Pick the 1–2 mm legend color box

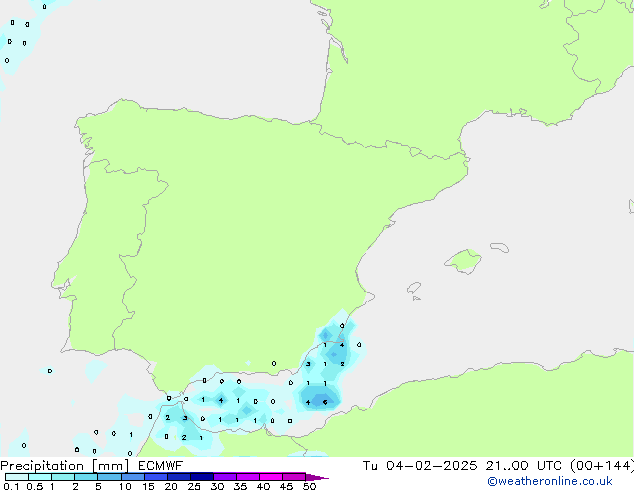[x=63, y=477]
